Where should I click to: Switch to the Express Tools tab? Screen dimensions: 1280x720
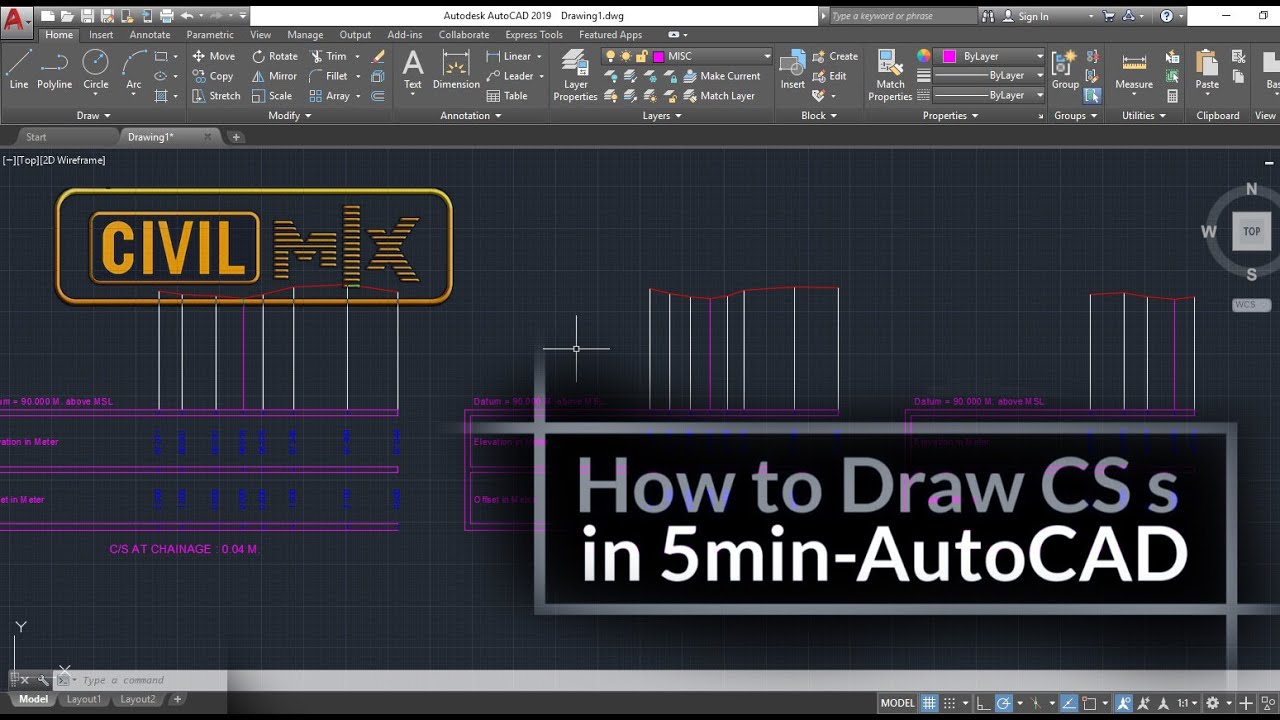point(534,35)
